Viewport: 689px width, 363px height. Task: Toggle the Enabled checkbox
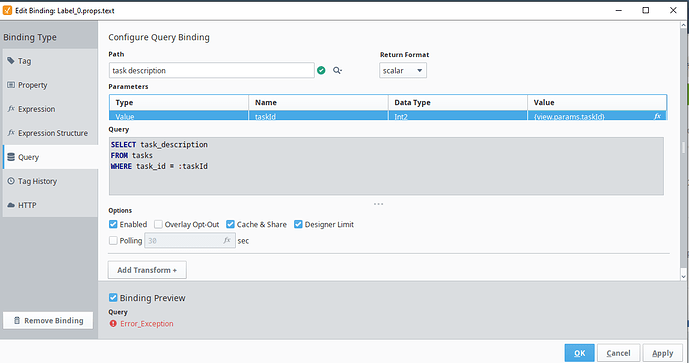[x=113, y=224]
